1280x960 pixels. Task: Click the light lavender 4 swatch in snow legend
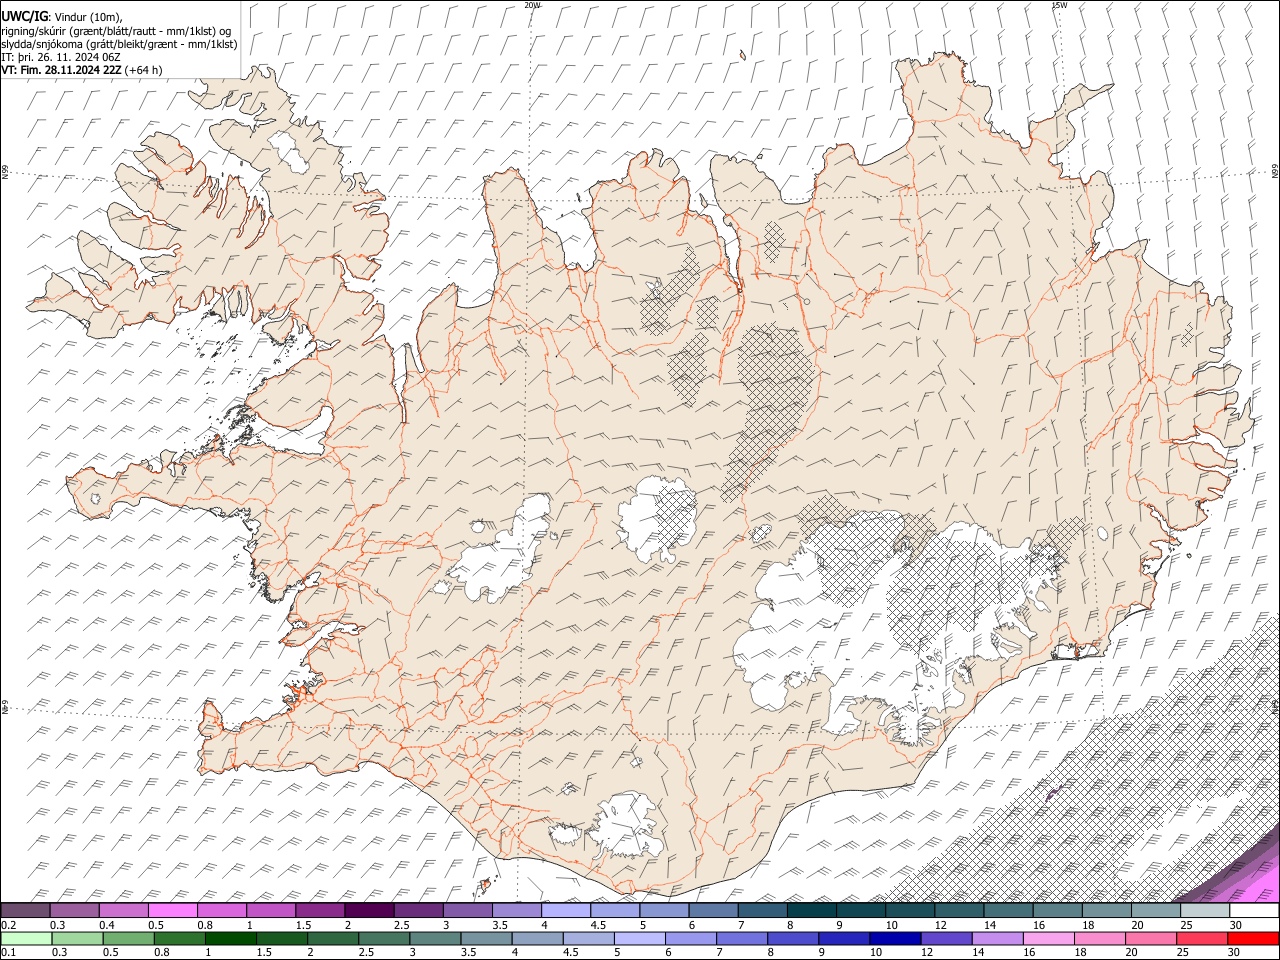[x=566, y=911]
